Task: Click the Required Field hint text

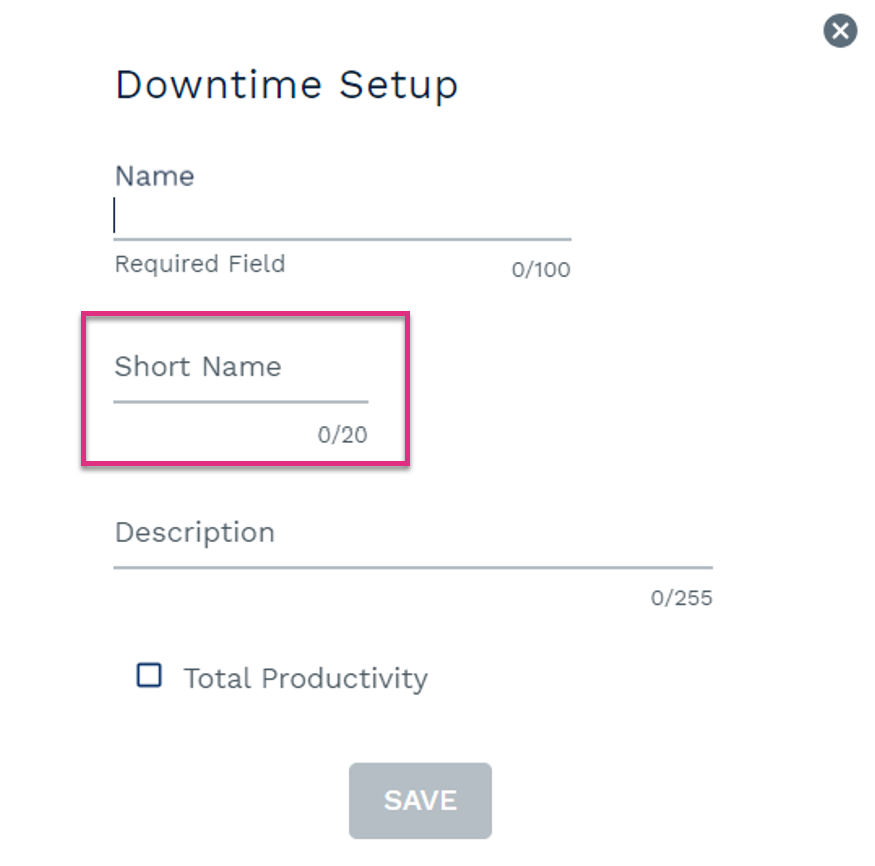Action: [200, 264]
